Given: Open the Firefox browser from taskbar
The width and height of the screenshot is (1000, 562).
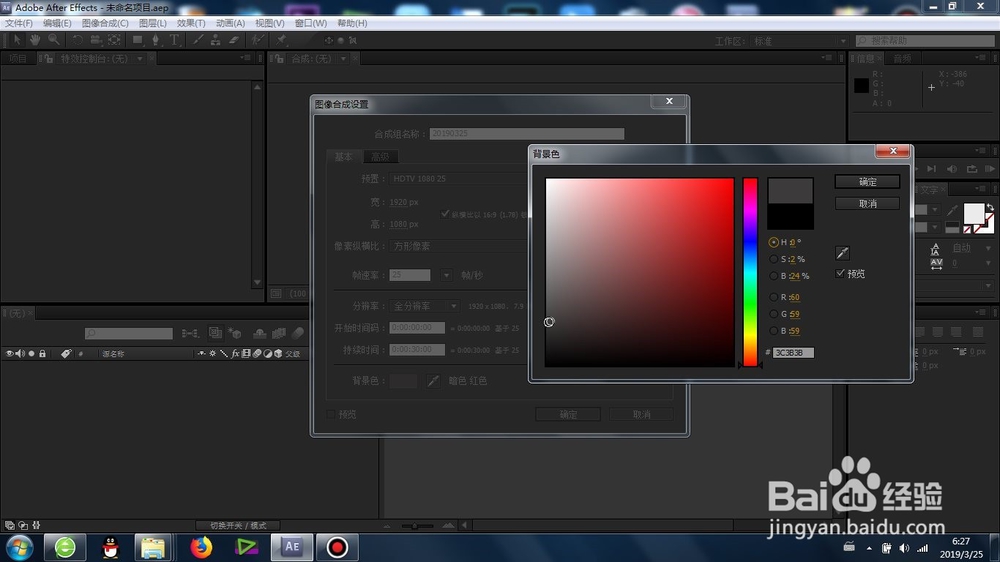Looking at the screenshot, I should click(201, 547).
